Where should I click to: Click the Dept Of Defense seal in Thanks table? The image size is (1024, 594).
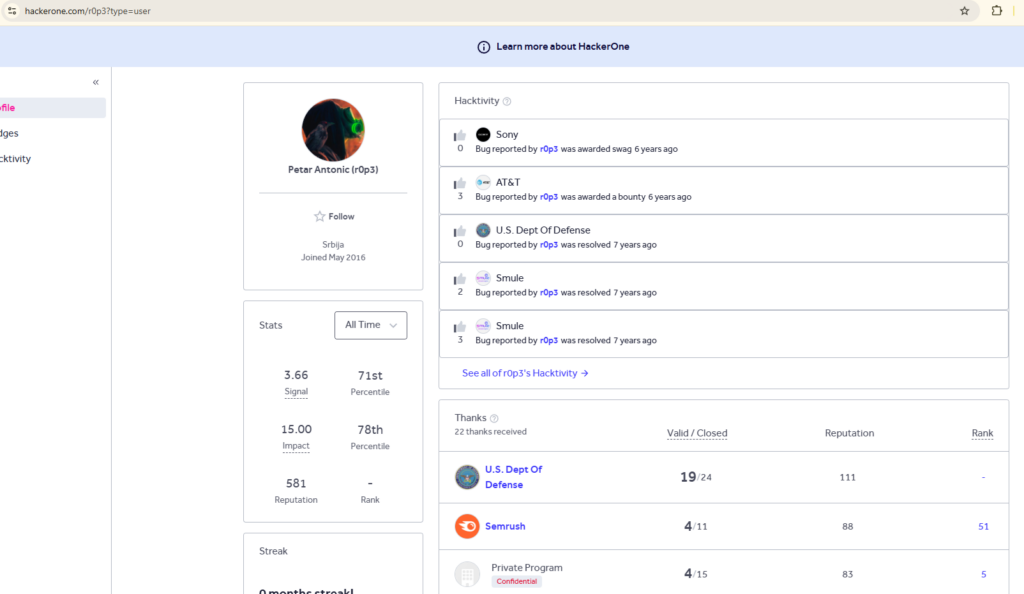[x=467, y=477]
